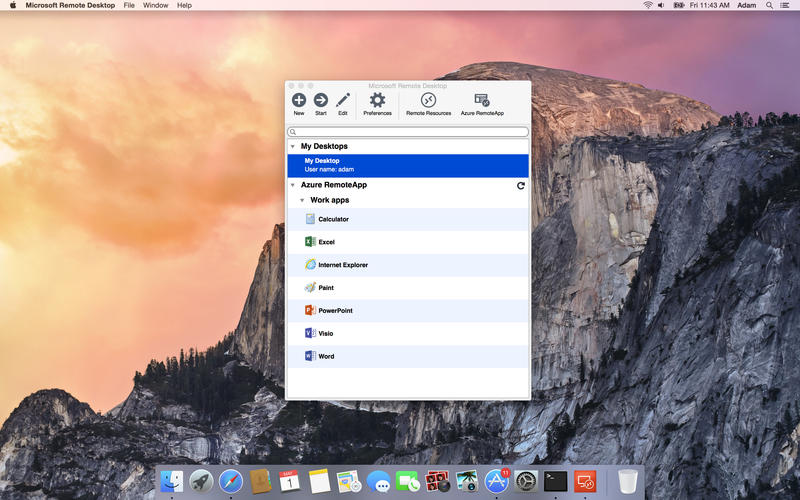This screenshot has width=800, height=500.
Task: Open Contacts book icon in Dock
Action: (260, 481)
